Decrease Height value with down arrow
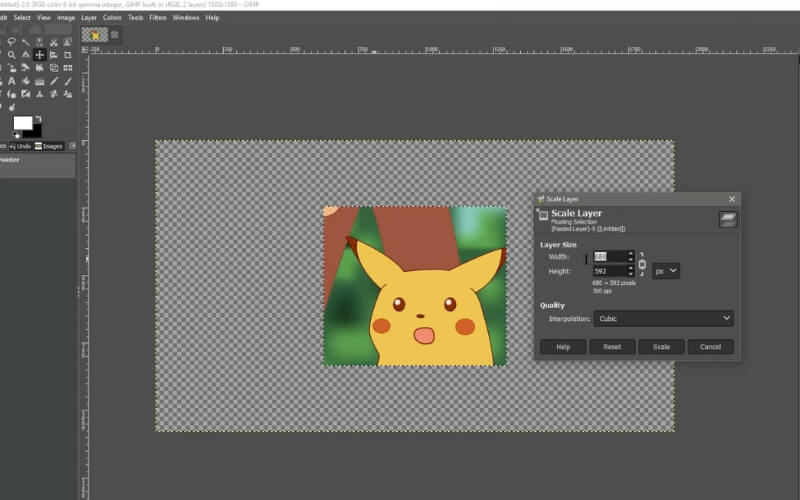 (631, 274)
